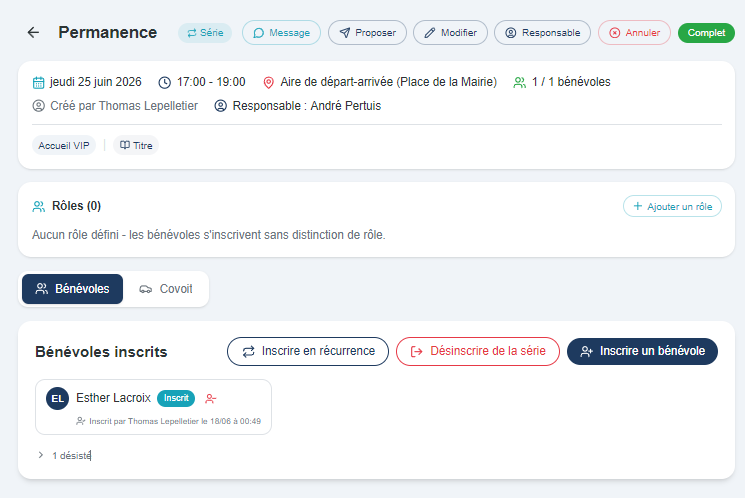Click the volunteers count icon
This screenshot has width=745, height=498.
point(520,83)
